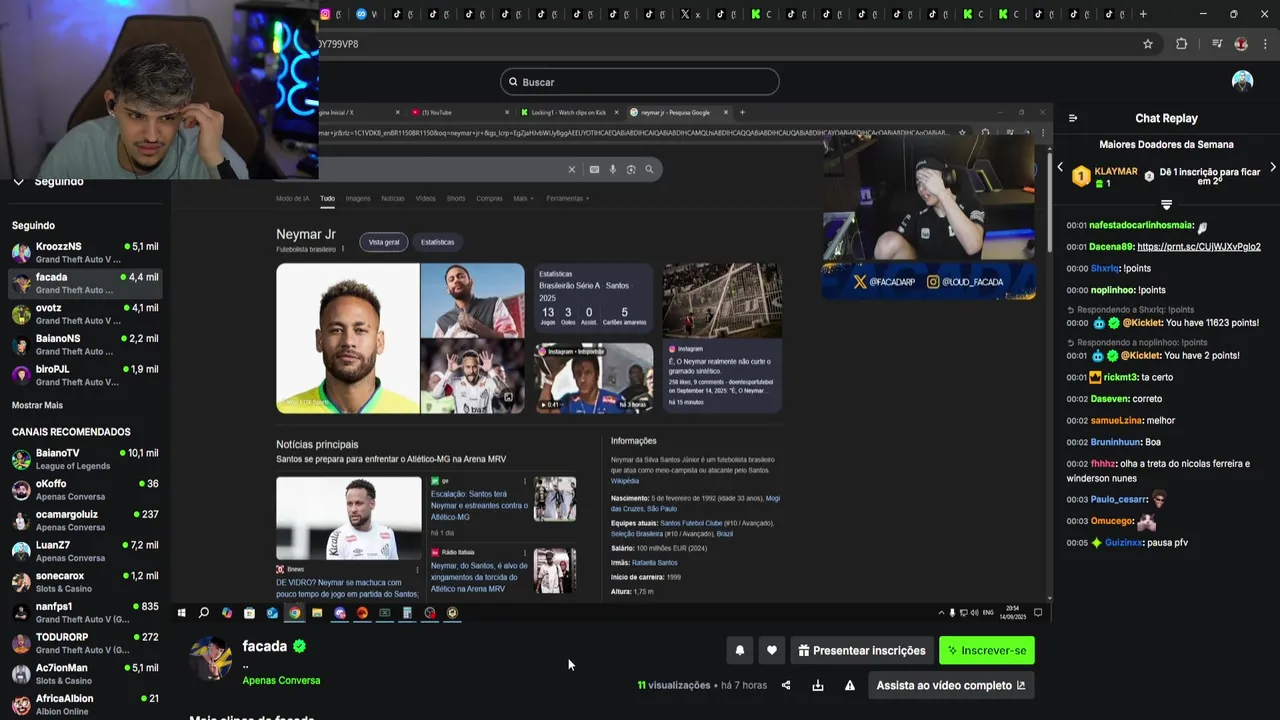Collapse the Chat Replay panel icon
1280x720 pixels.
[1073, 118]
